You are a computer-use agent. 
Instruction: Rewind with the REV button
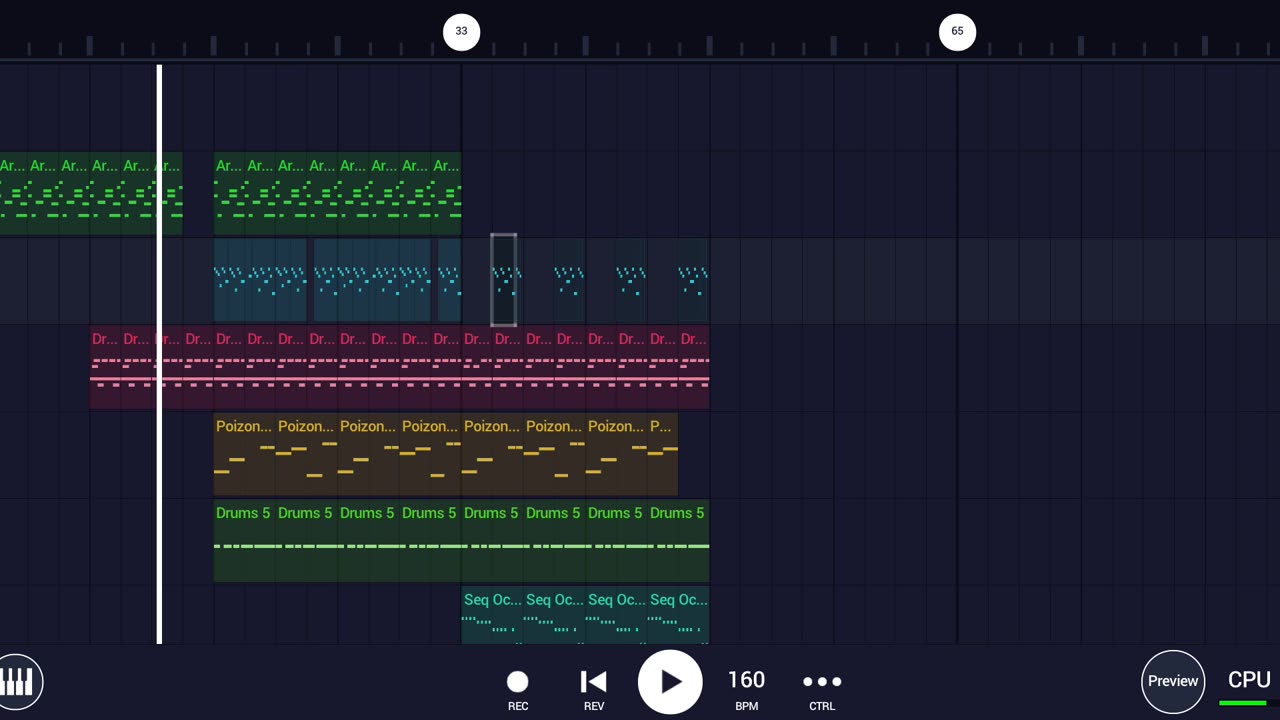point(594,690)
